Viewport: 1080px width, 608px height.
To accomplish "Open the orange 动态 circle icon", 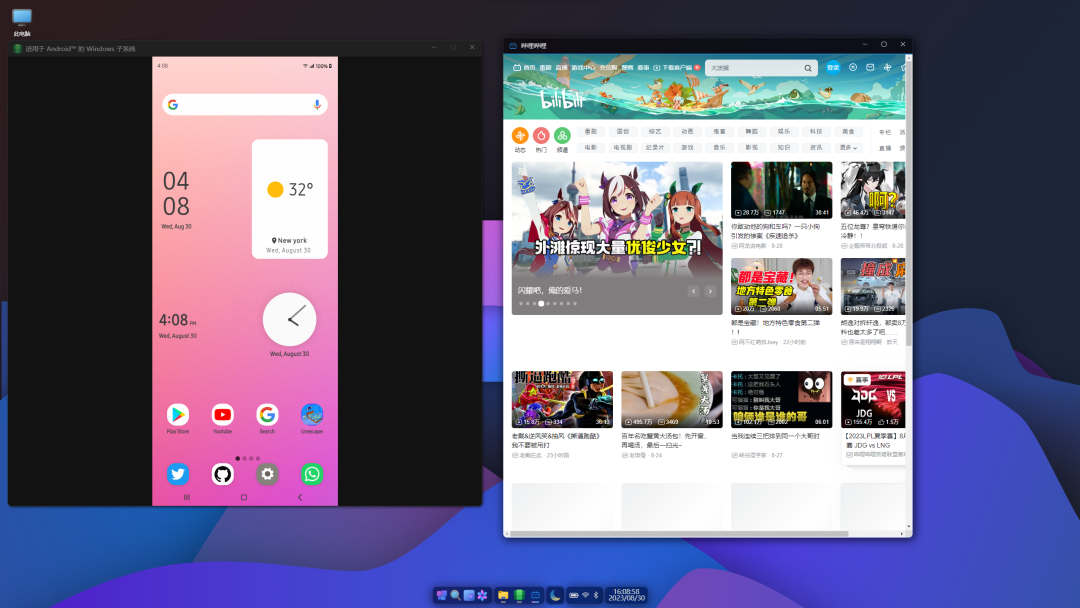I will point(520,136).
